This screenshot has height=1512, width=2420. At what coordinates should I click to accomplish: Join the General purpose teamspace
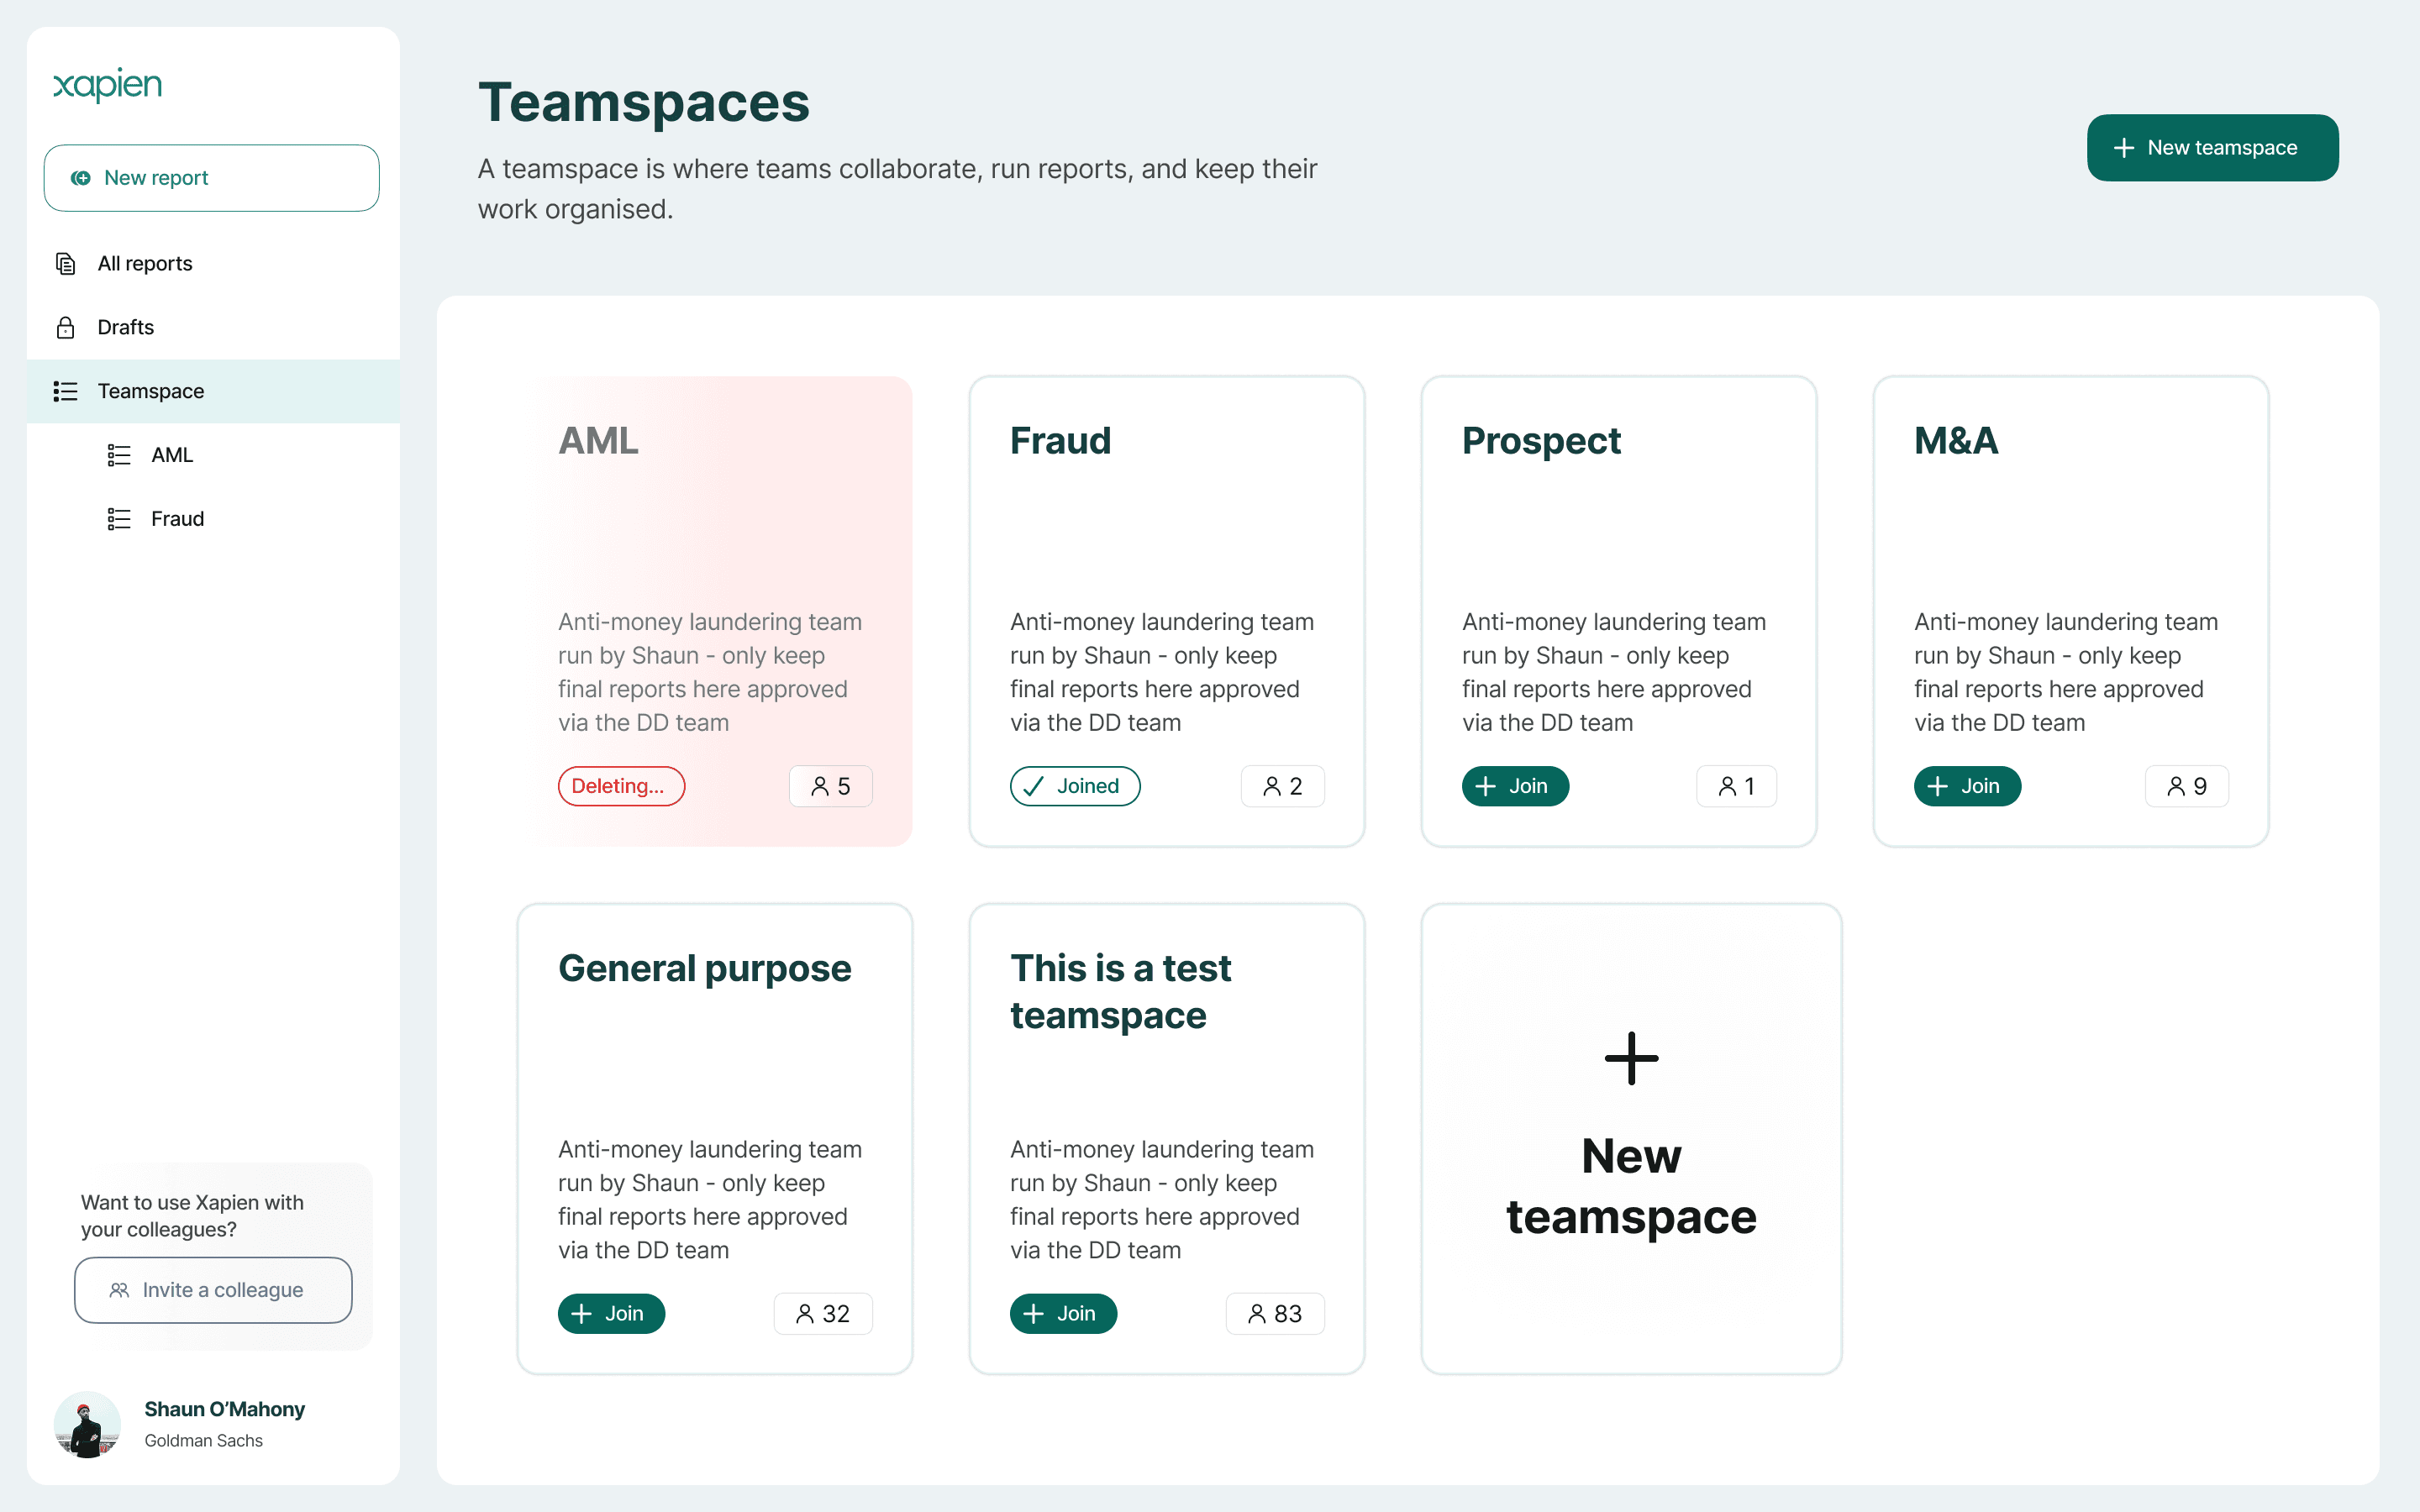point(611,1313)
